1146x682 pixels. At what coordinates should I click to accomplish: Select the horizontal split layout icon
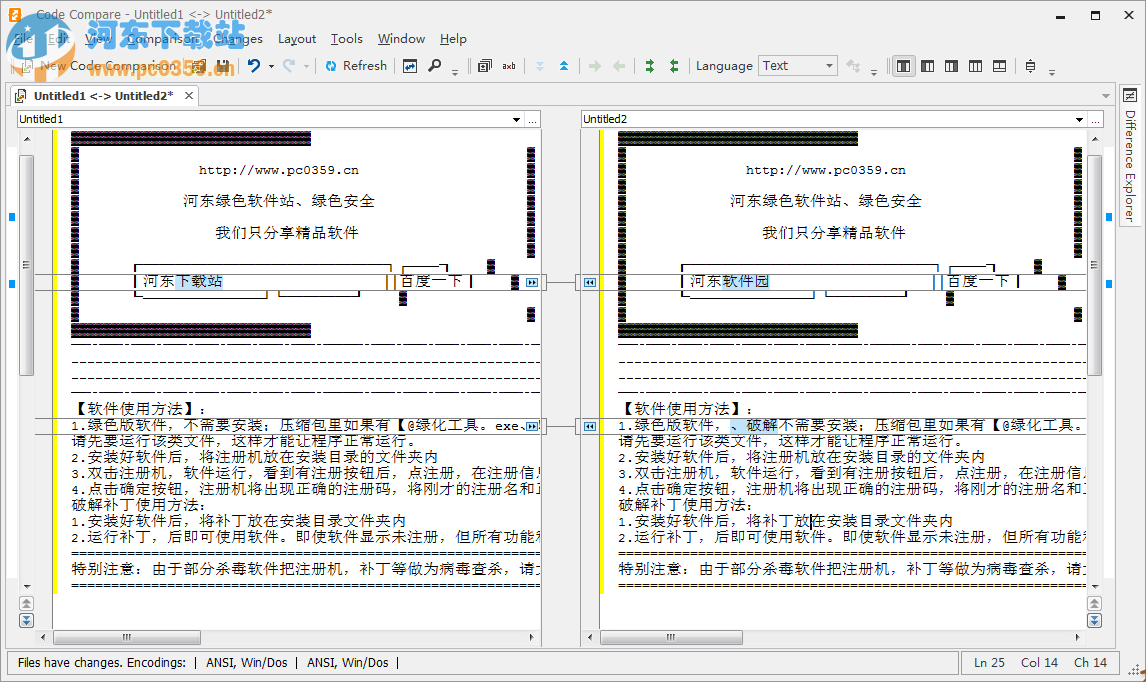[998, 65]
